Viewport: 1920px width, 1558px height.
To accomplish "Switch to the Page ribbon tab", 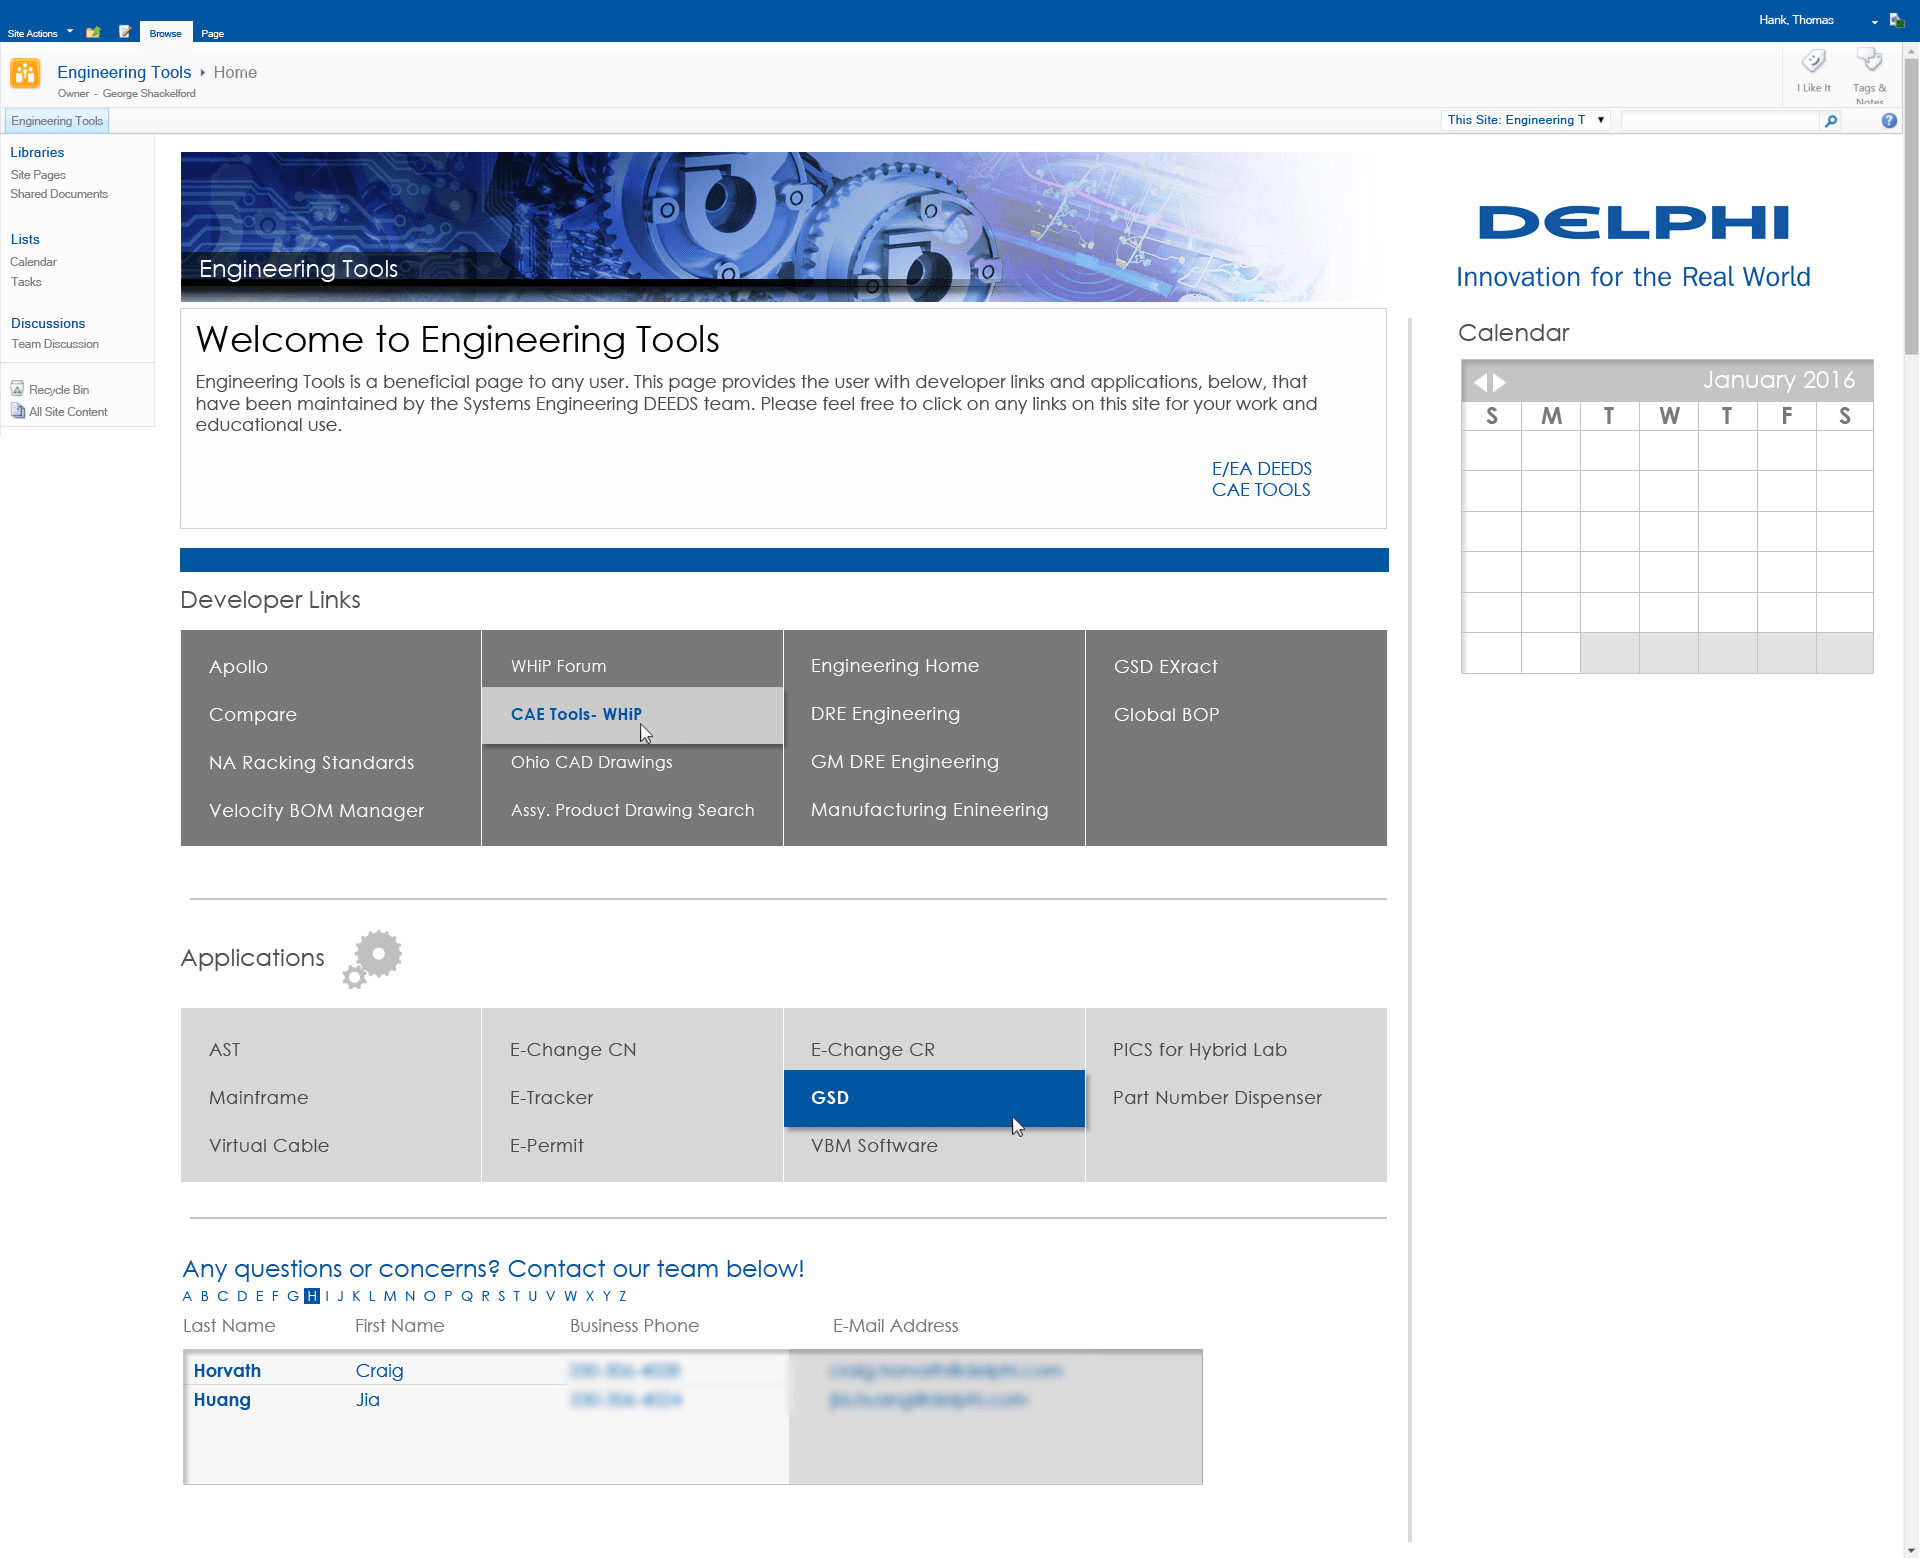I will 212,33.
